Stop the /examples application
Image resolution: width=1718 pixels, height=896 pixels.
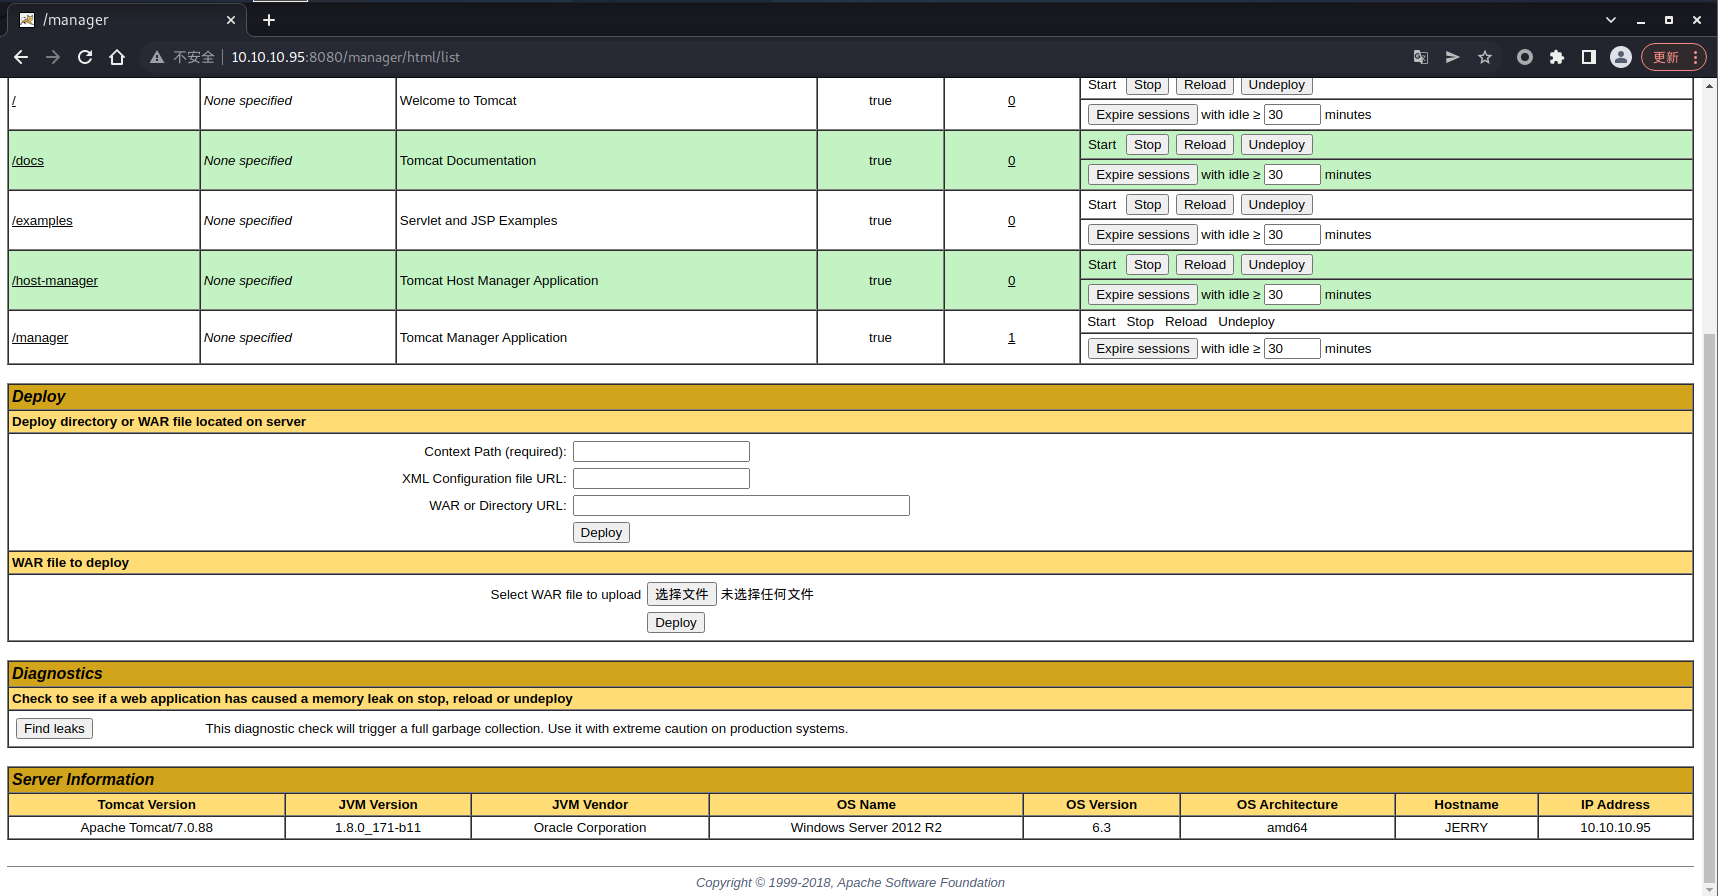pos(1147,205)
